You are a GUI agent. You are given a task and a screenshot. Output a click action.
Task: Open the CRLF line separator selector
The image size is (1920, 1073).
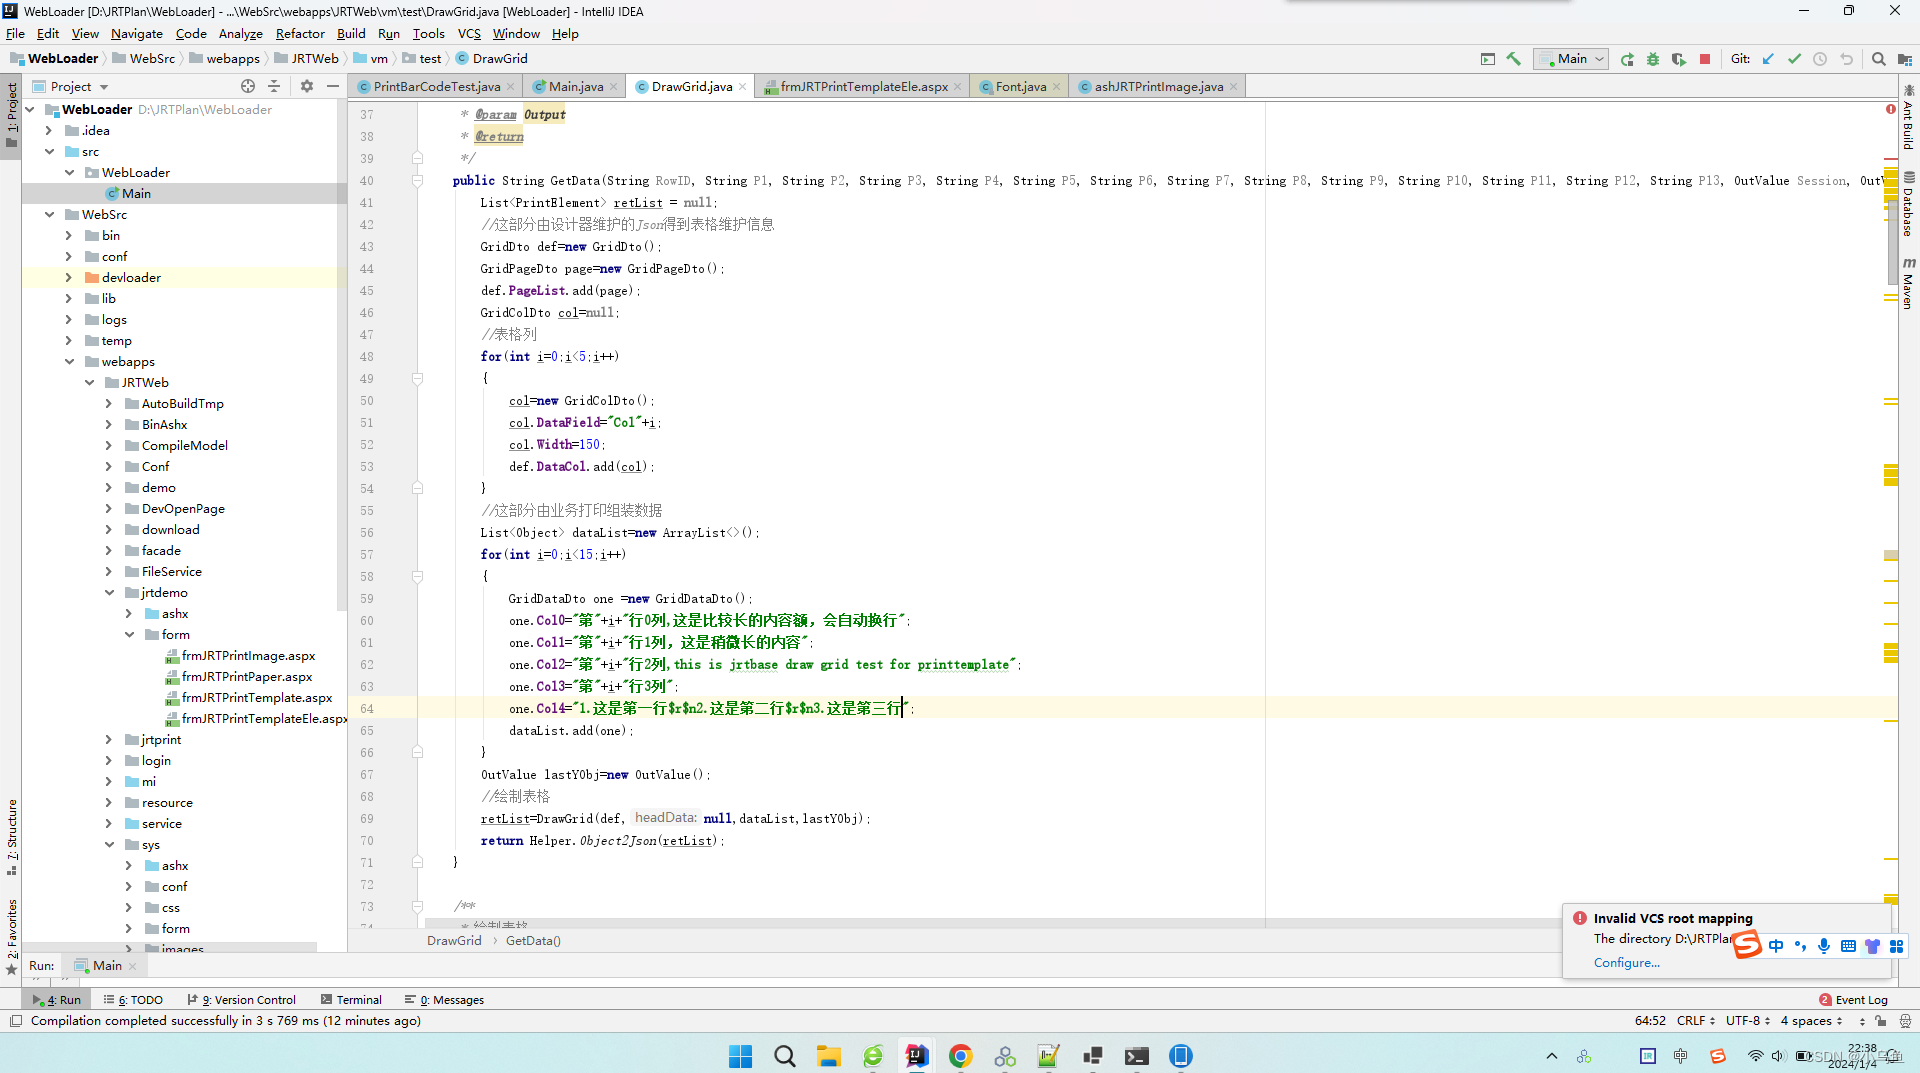1696,1021
